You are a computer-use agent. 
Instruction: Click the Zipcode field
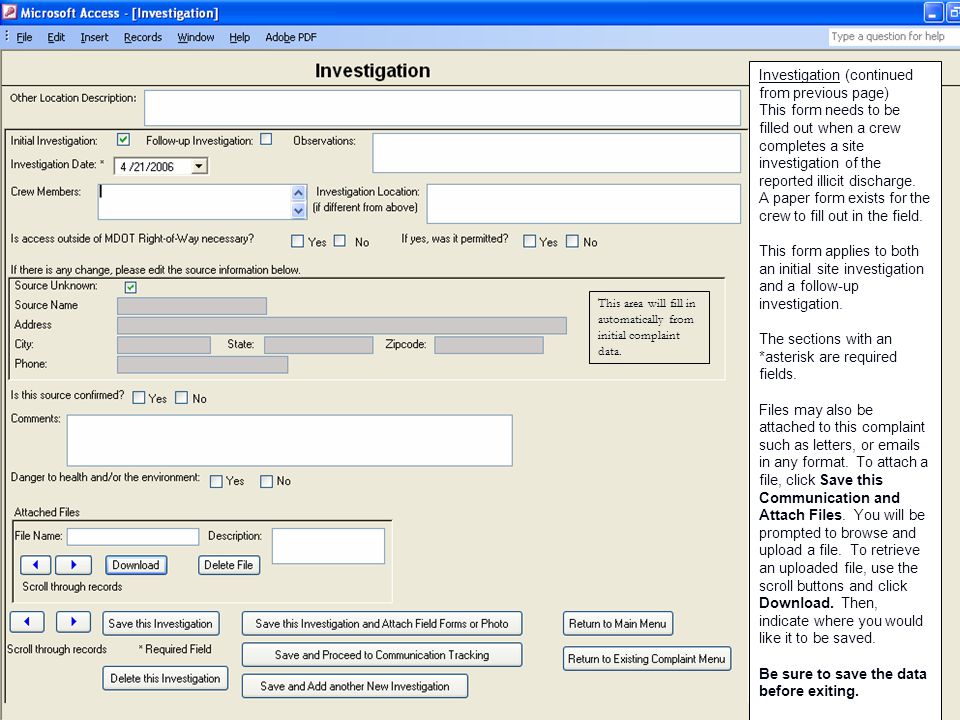click(489, 345)
